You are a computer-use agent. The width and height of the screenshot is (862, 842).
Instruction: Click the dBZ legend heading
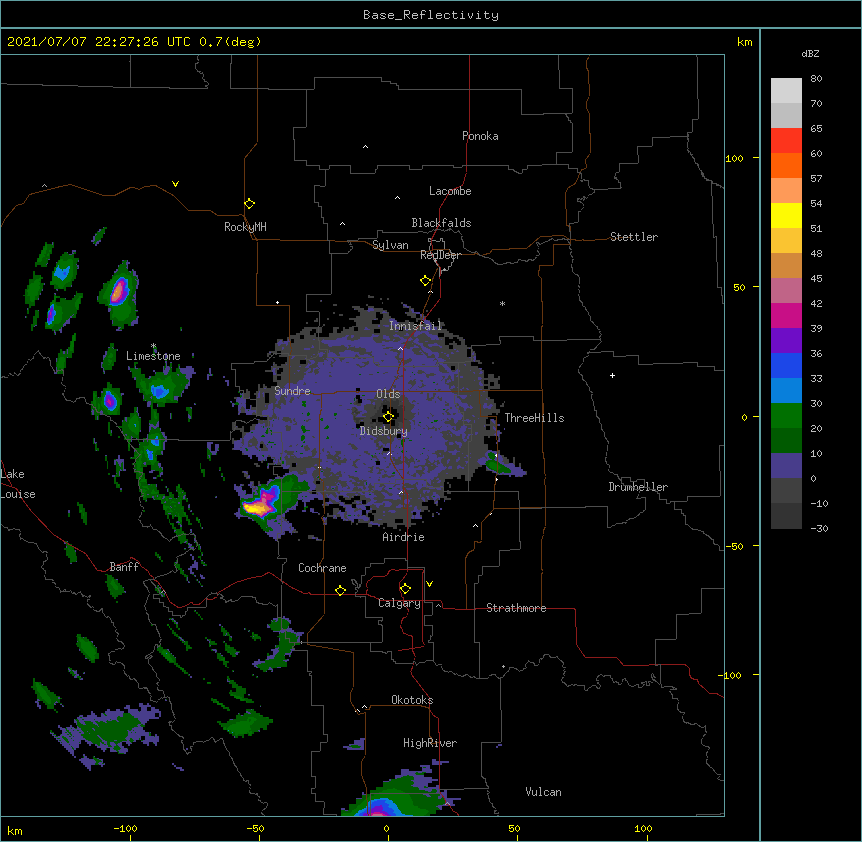(x=810, y=53)
